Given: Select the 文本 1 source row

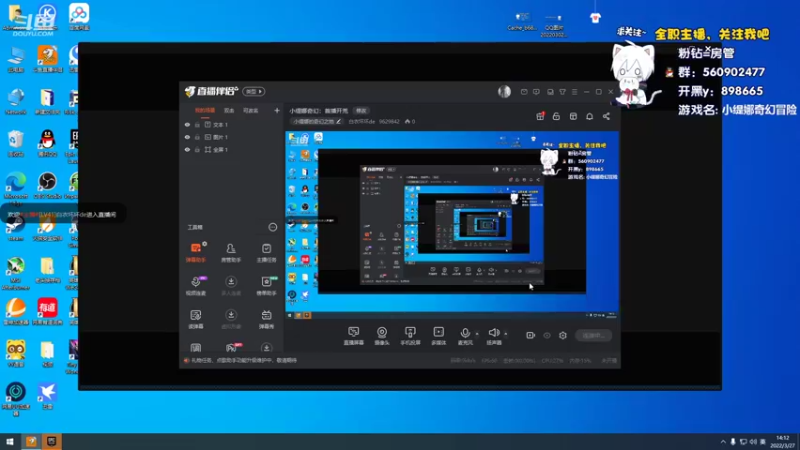Looking at the screenshot, I should click(x=231, y=124).
